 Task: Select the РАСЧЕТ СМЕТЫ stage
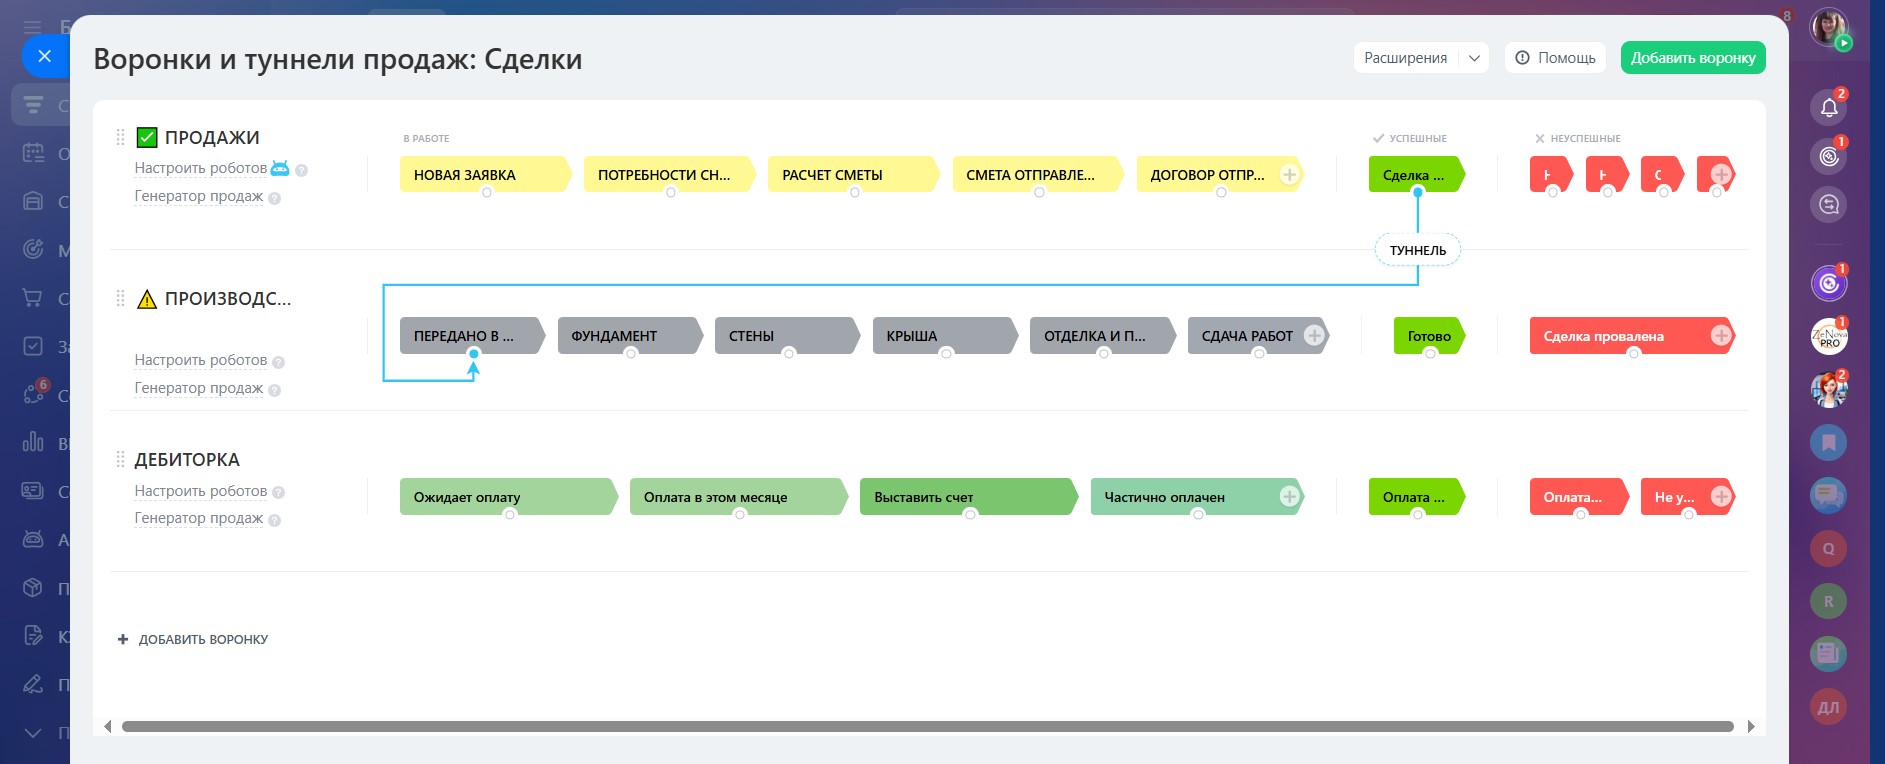click(853, 174)
